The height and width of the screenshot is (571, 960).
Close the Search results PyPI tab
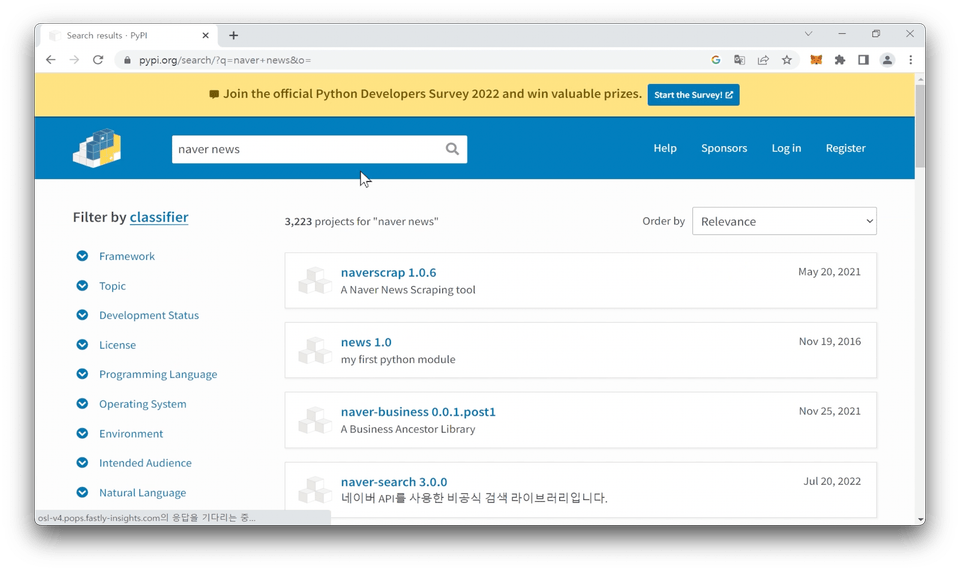pyautogui.click(x=206, y=35)
